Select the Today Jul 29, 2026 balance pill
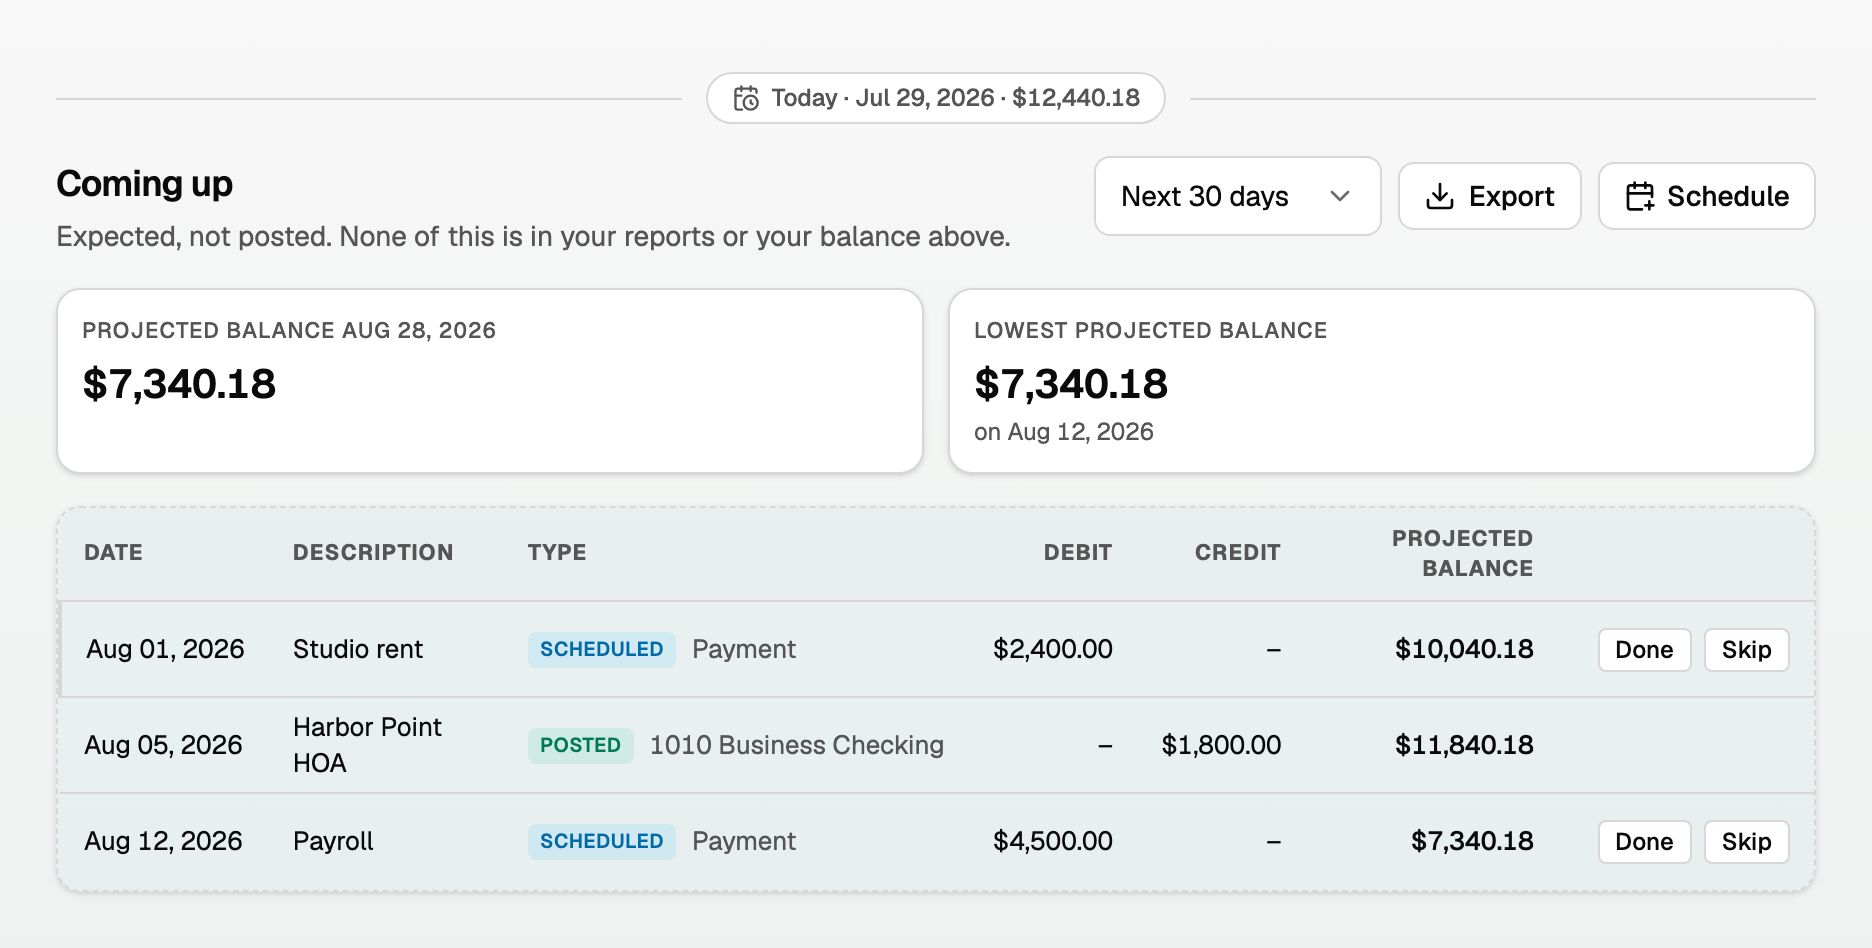 pyautogui.click(x=936, y=98)
